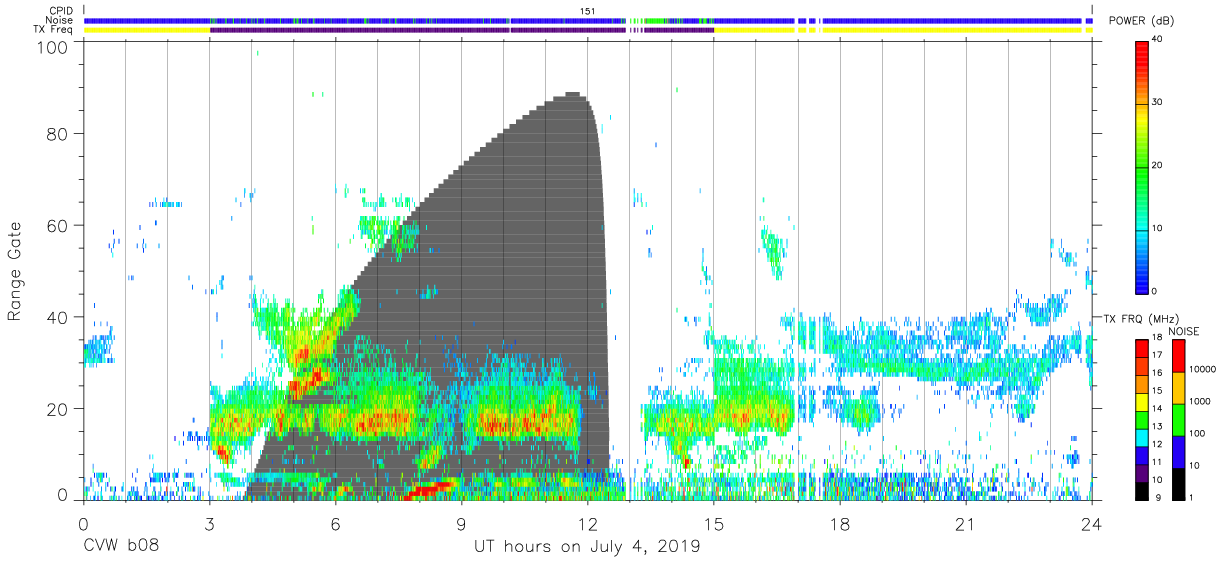Click the 15 tick on the TX FRQ legend
This screenshot has width=1228, height=567.
1157,391
